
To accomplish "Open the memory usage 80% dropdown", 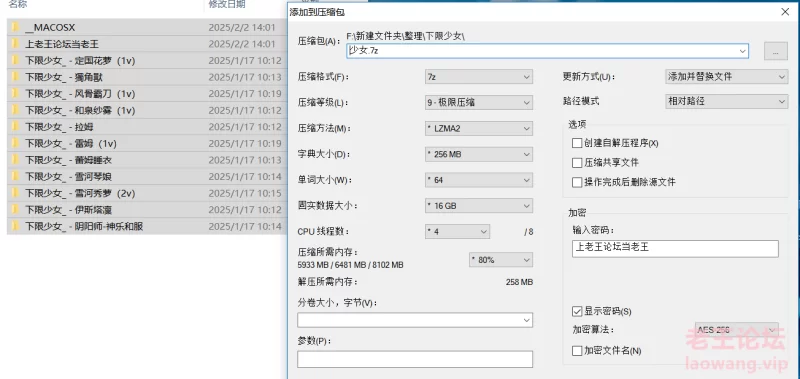I will click(501, 260).
